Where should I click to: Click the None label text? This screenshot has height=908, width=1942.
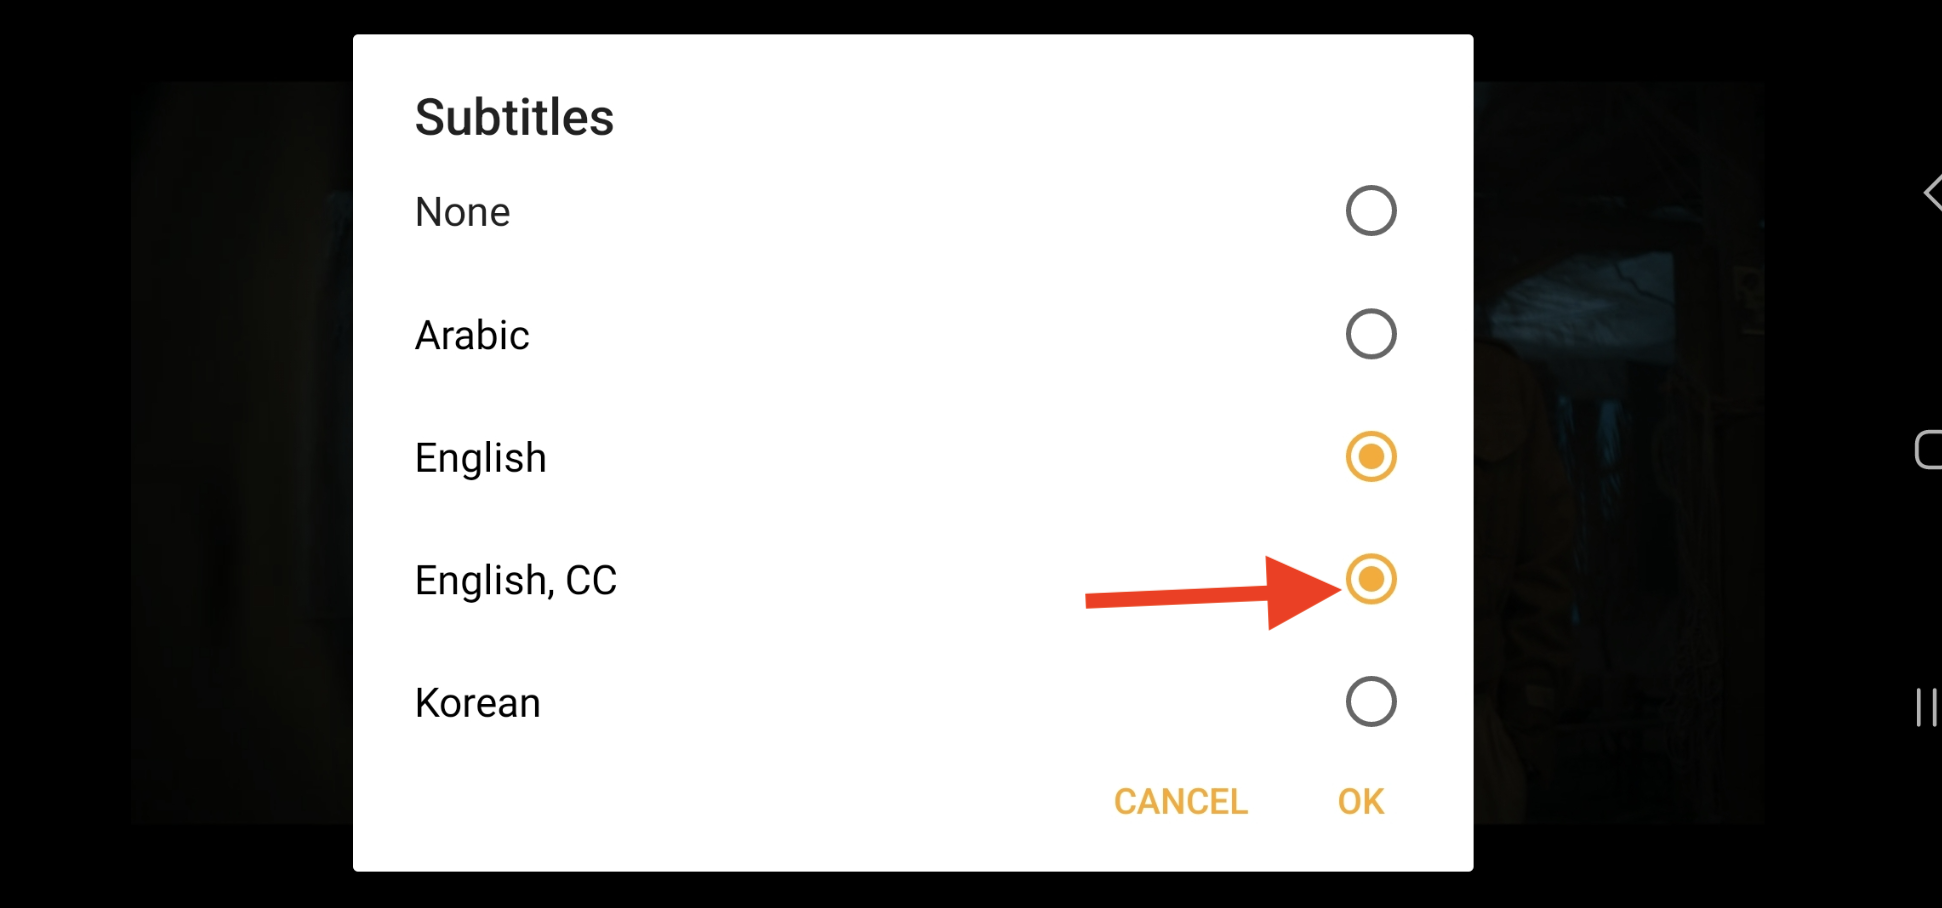462,211
